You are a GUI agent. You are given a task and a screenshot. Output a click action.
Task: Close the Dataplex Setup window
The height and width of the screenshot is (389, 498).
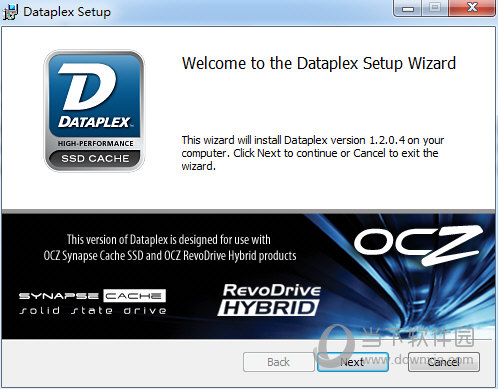tap(472, 8)
